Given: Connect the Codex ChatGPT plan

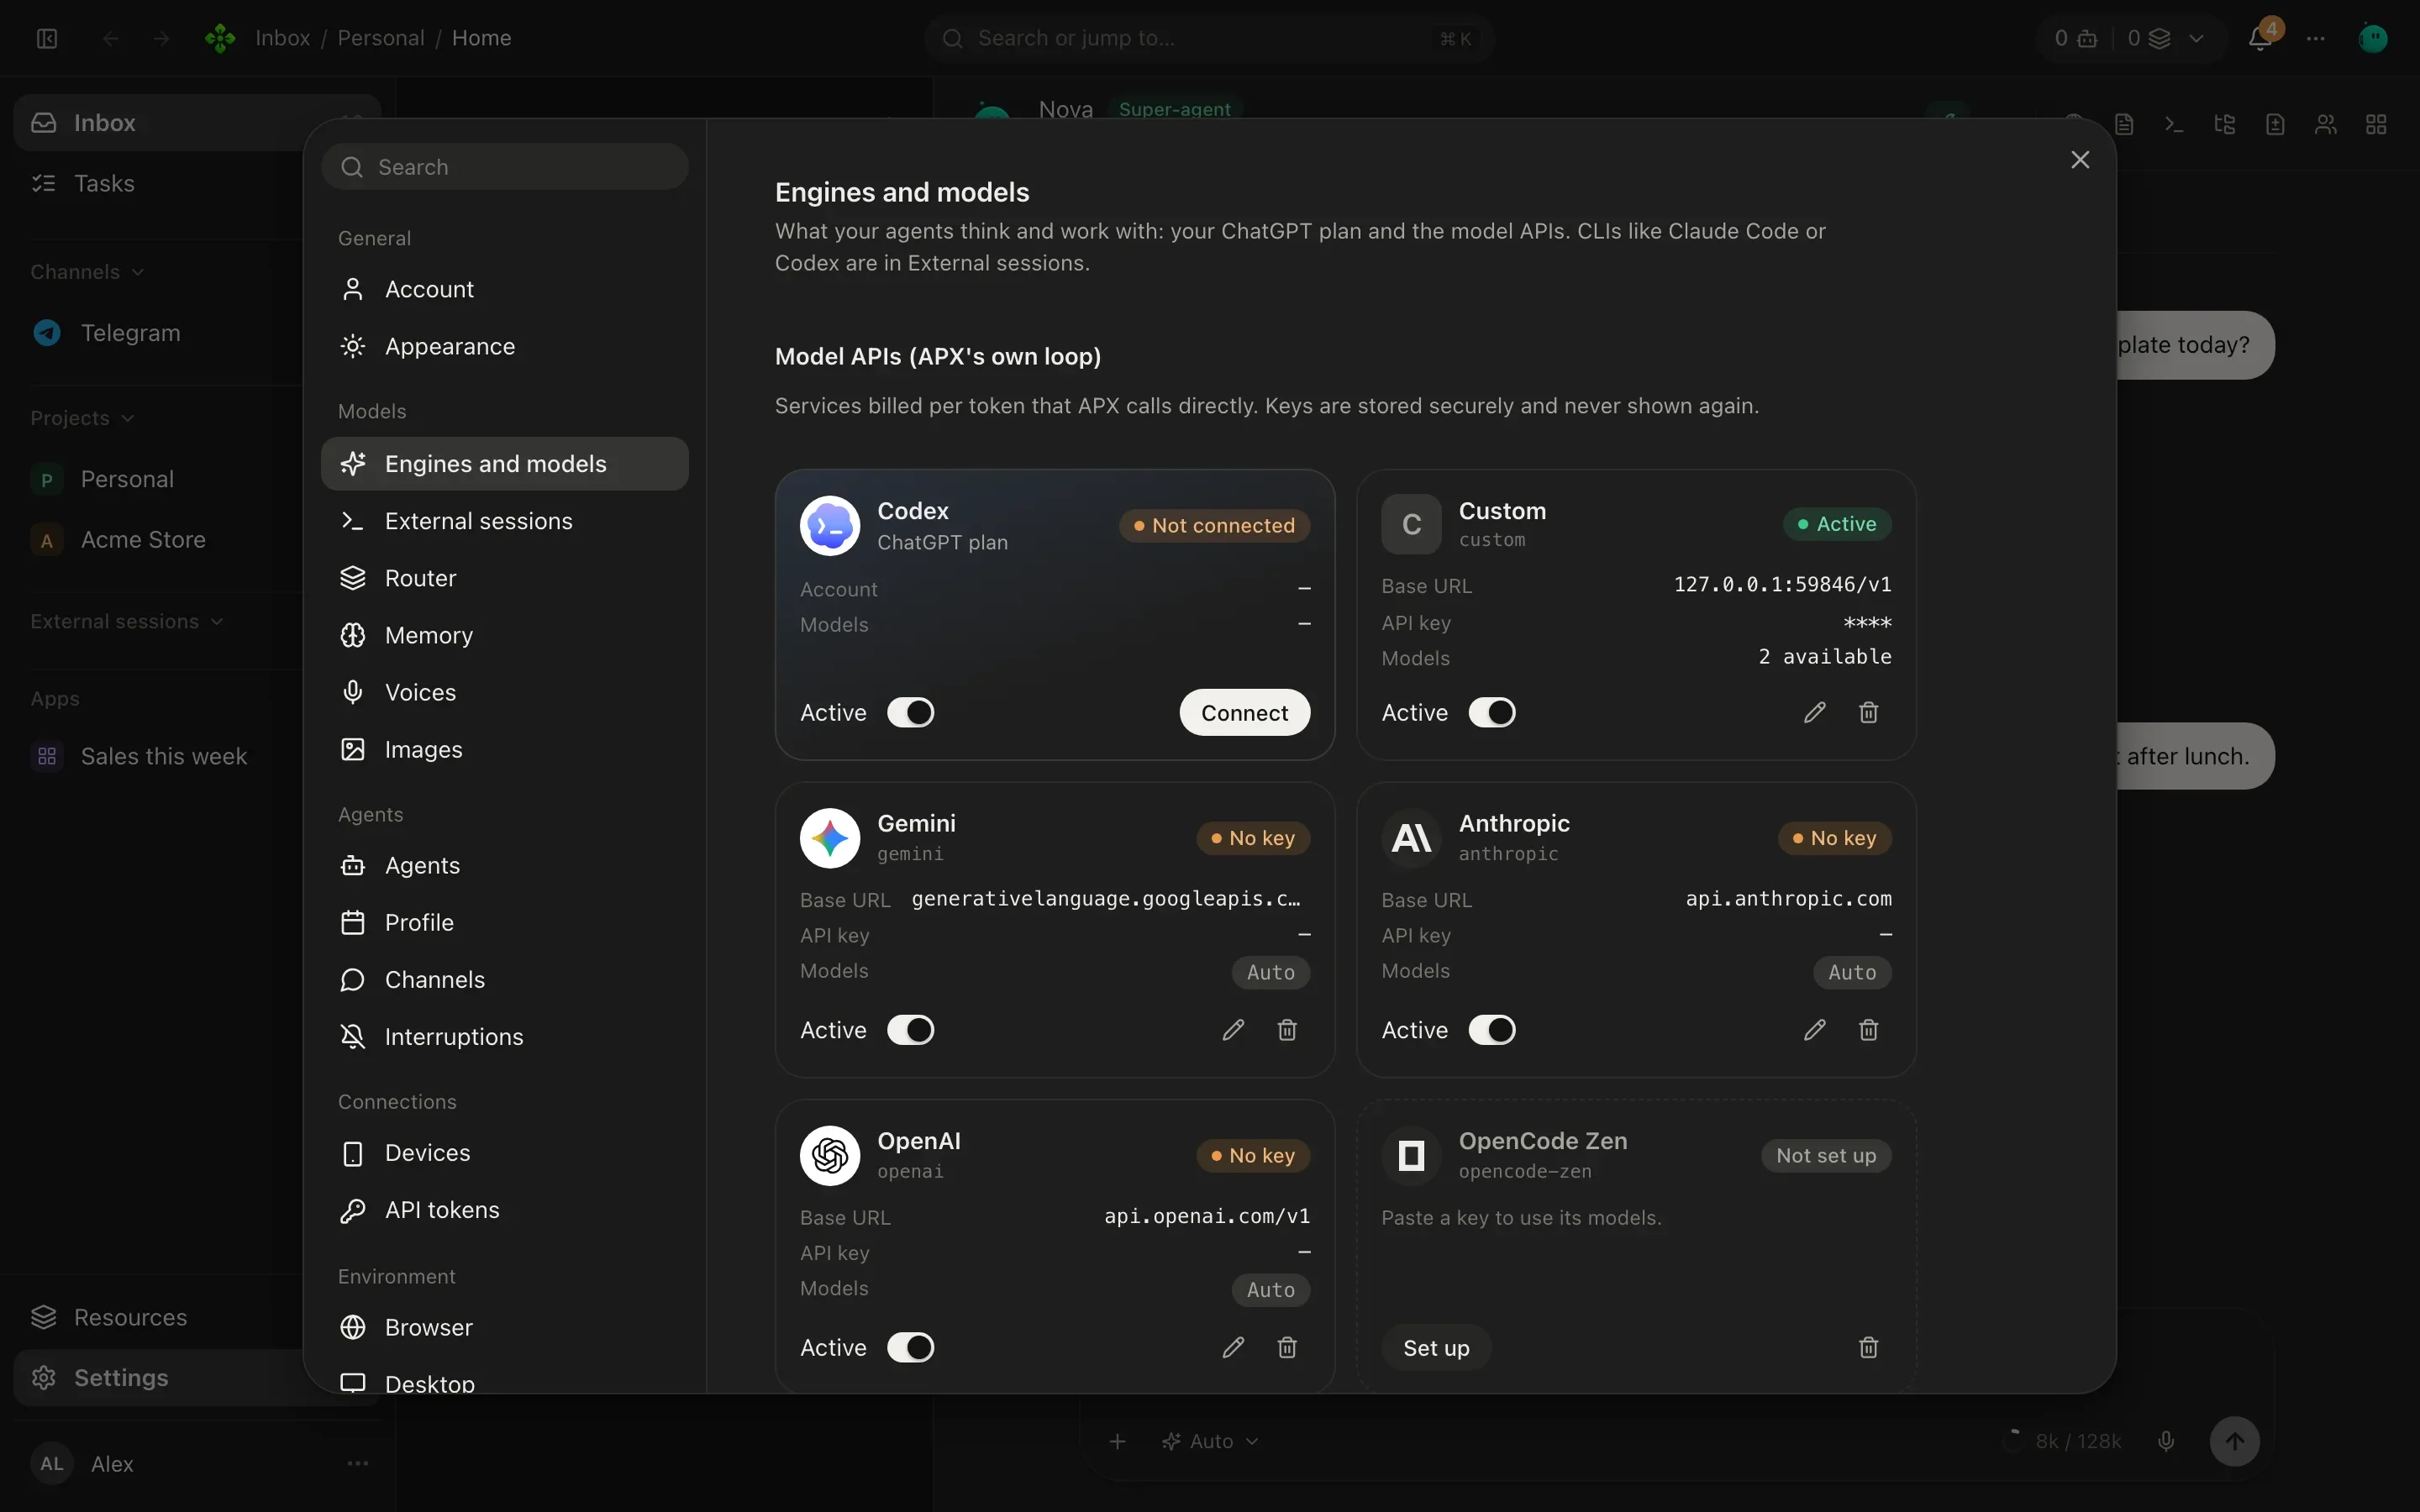Looking at the screenshot, I should point(1244,712).
